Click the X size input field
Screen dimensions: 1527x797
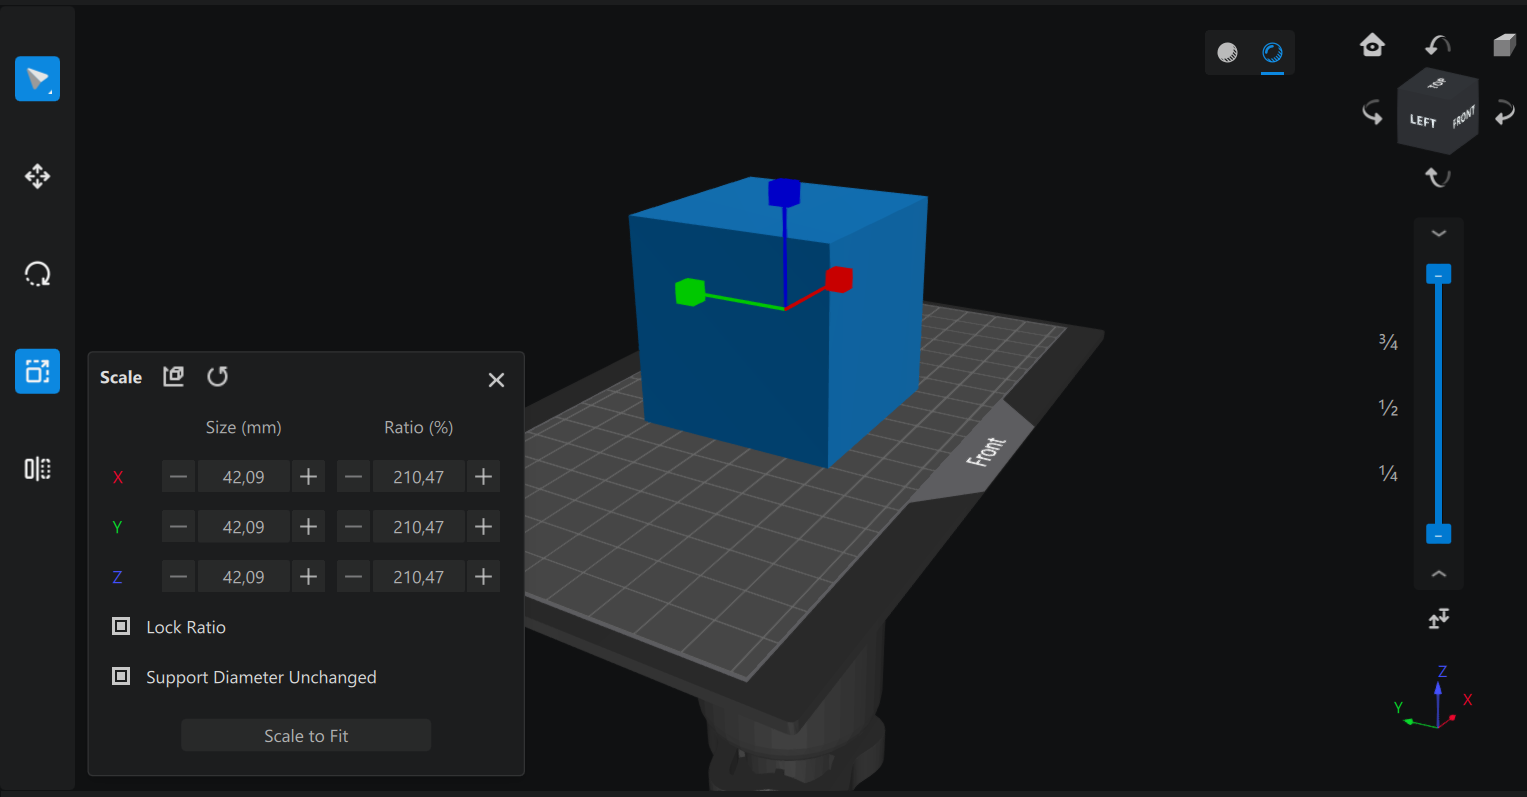(243, 477)
